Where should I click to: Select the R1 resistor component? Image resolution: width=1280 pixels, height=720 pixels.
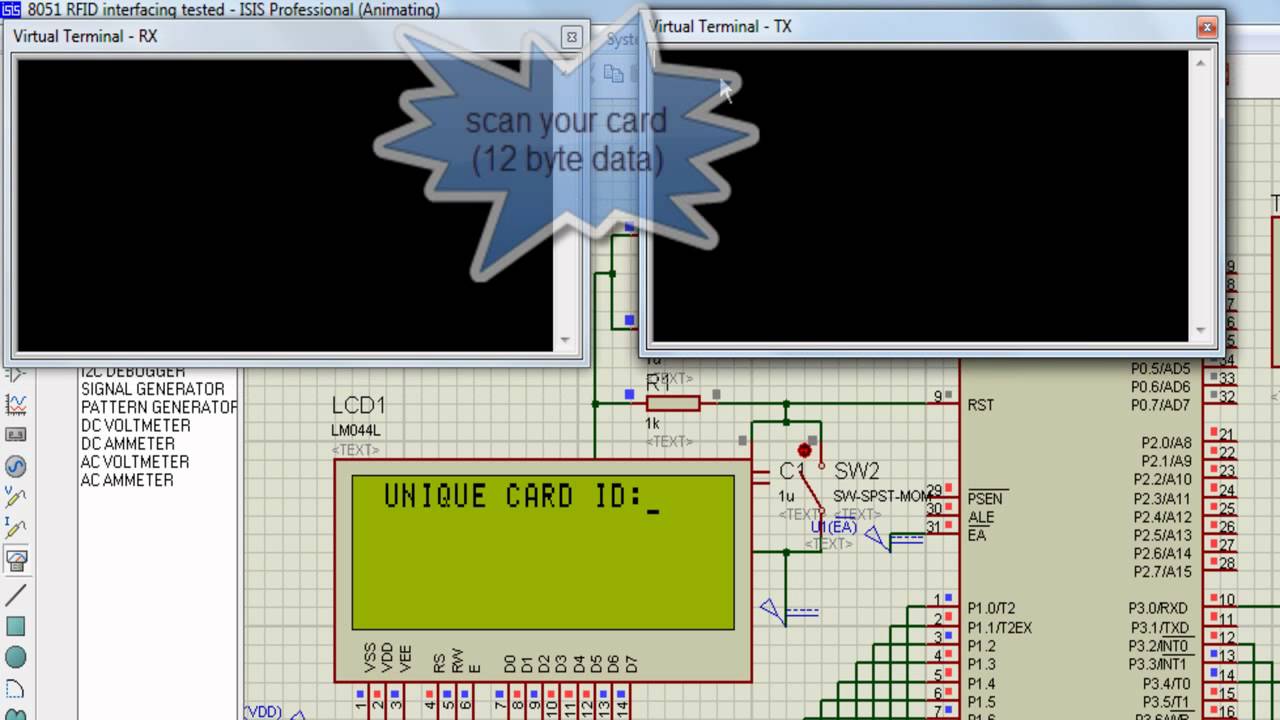pos(672,403)
